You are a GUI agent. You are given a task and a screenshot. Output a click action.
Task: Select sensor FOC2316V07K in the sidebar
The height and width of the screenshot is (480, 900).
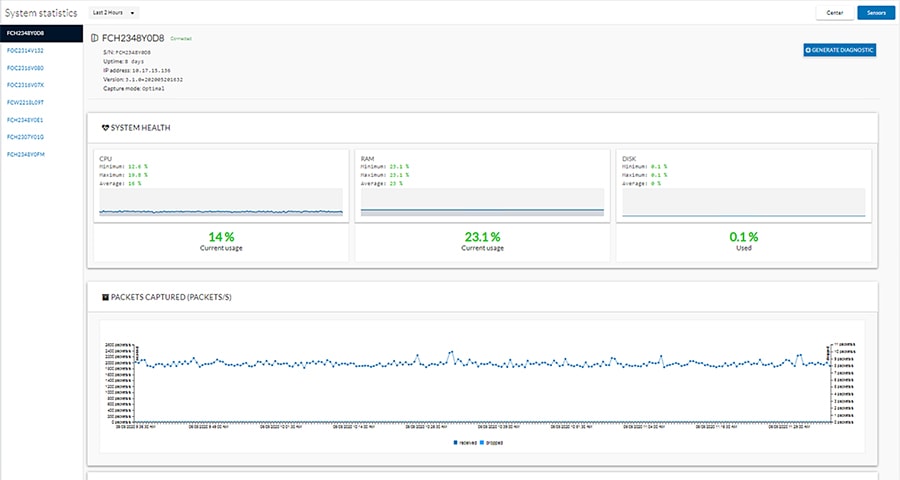(25, 85)
